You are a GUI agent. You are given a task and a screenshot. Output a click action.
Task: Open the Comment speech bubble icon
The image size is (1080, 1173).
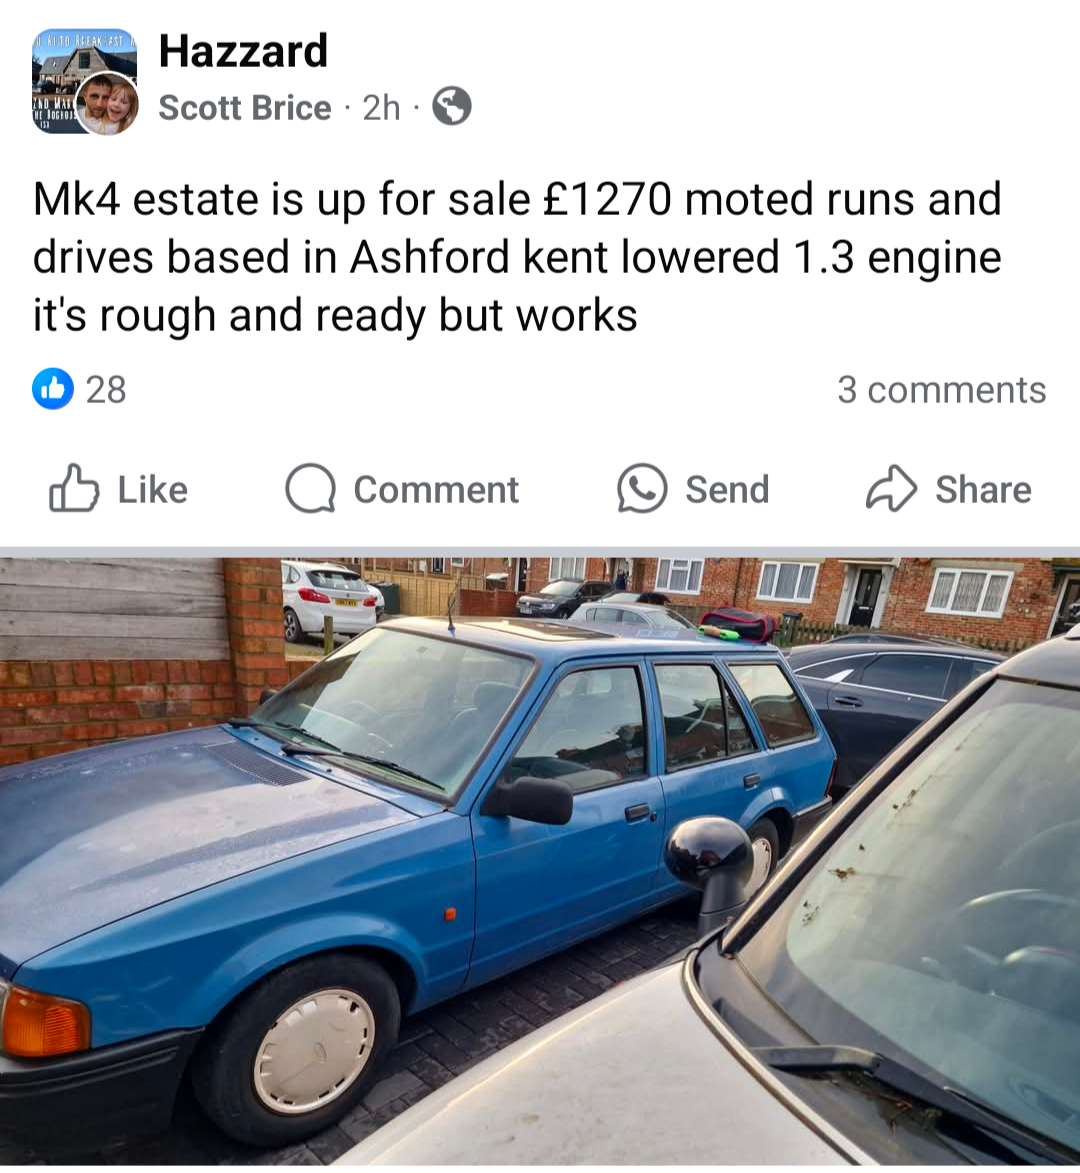coord(310,489)
